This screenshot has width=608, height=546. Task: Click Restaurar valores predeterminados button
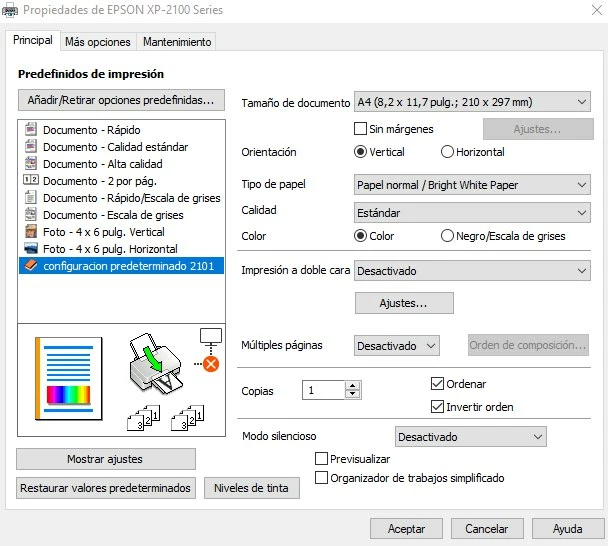(105, 488)
